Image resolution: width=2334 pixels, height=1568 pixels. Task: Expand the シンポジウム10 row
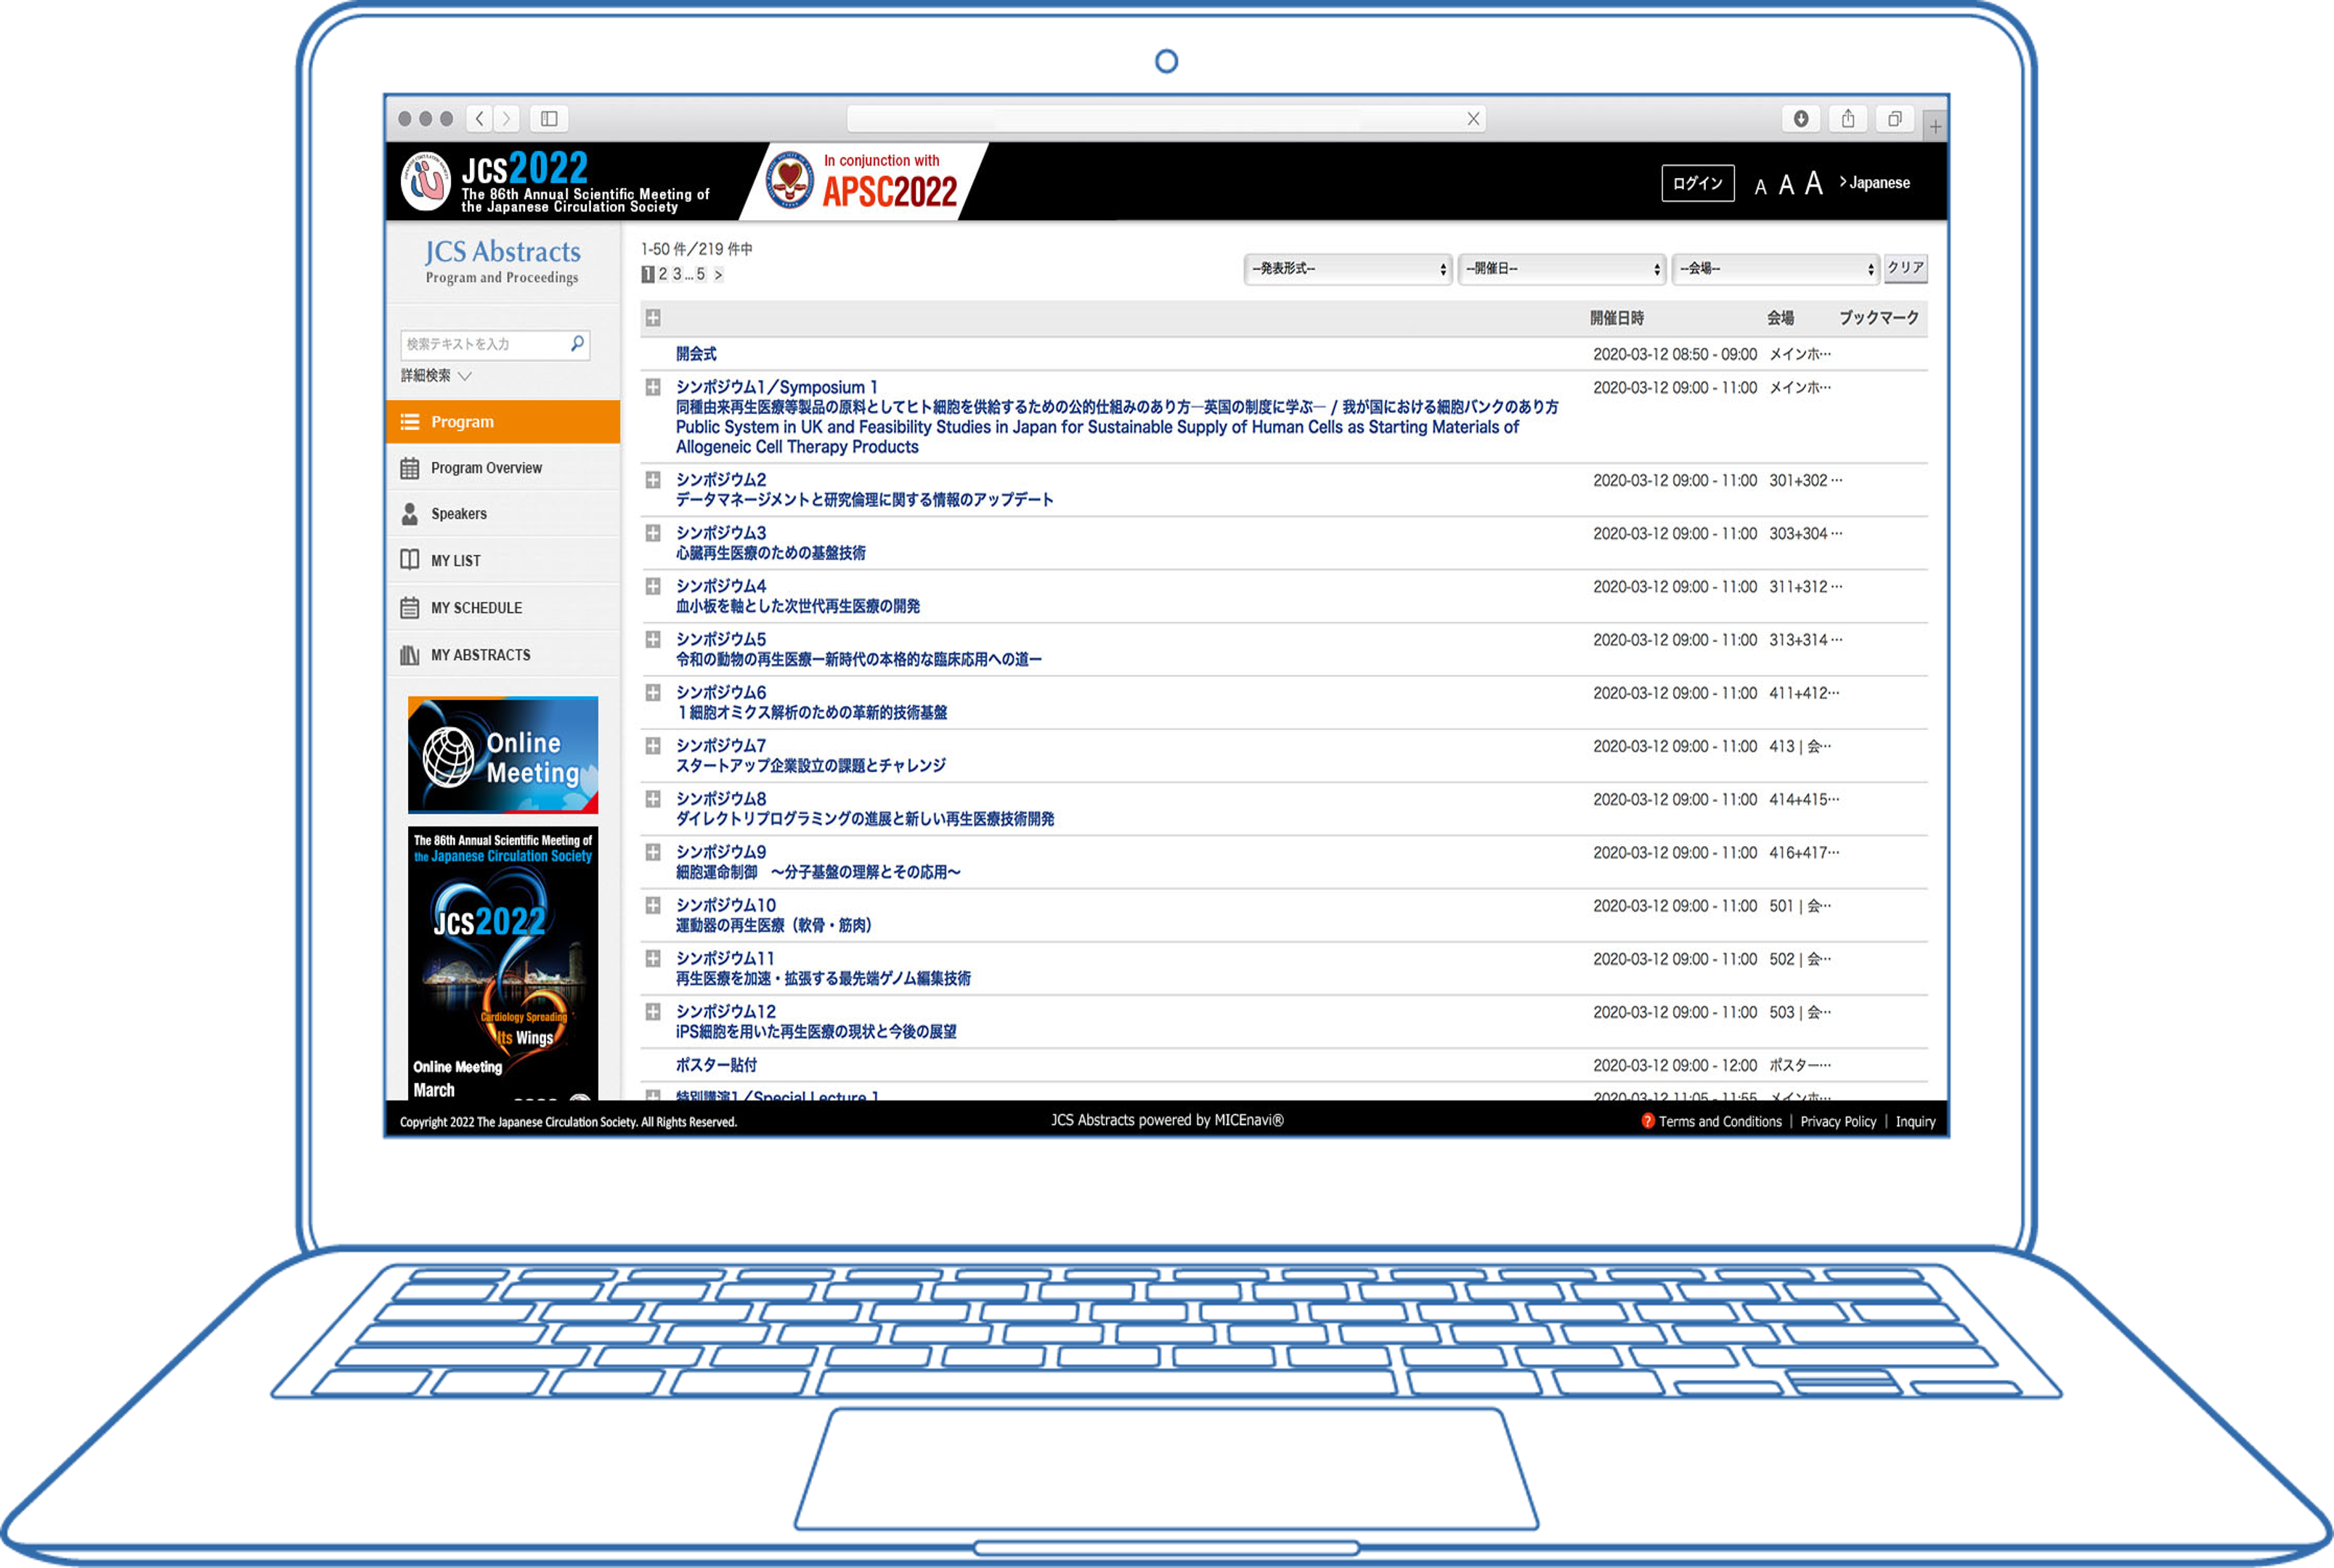[x=653, y=905]
